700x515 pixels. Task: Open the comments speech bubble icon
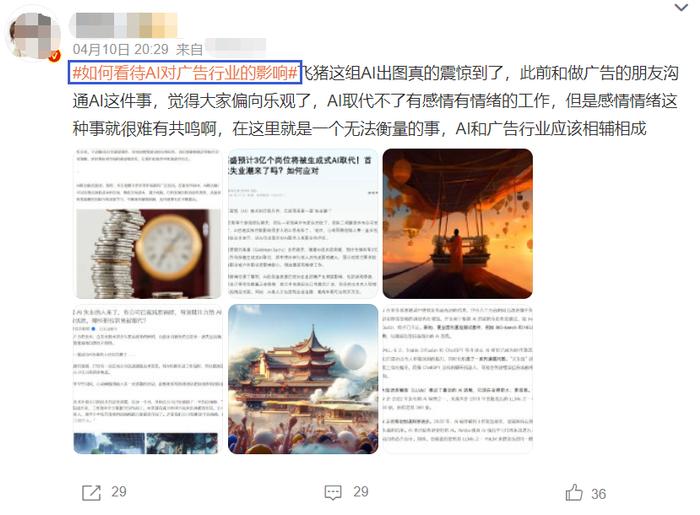coord(333,493)
